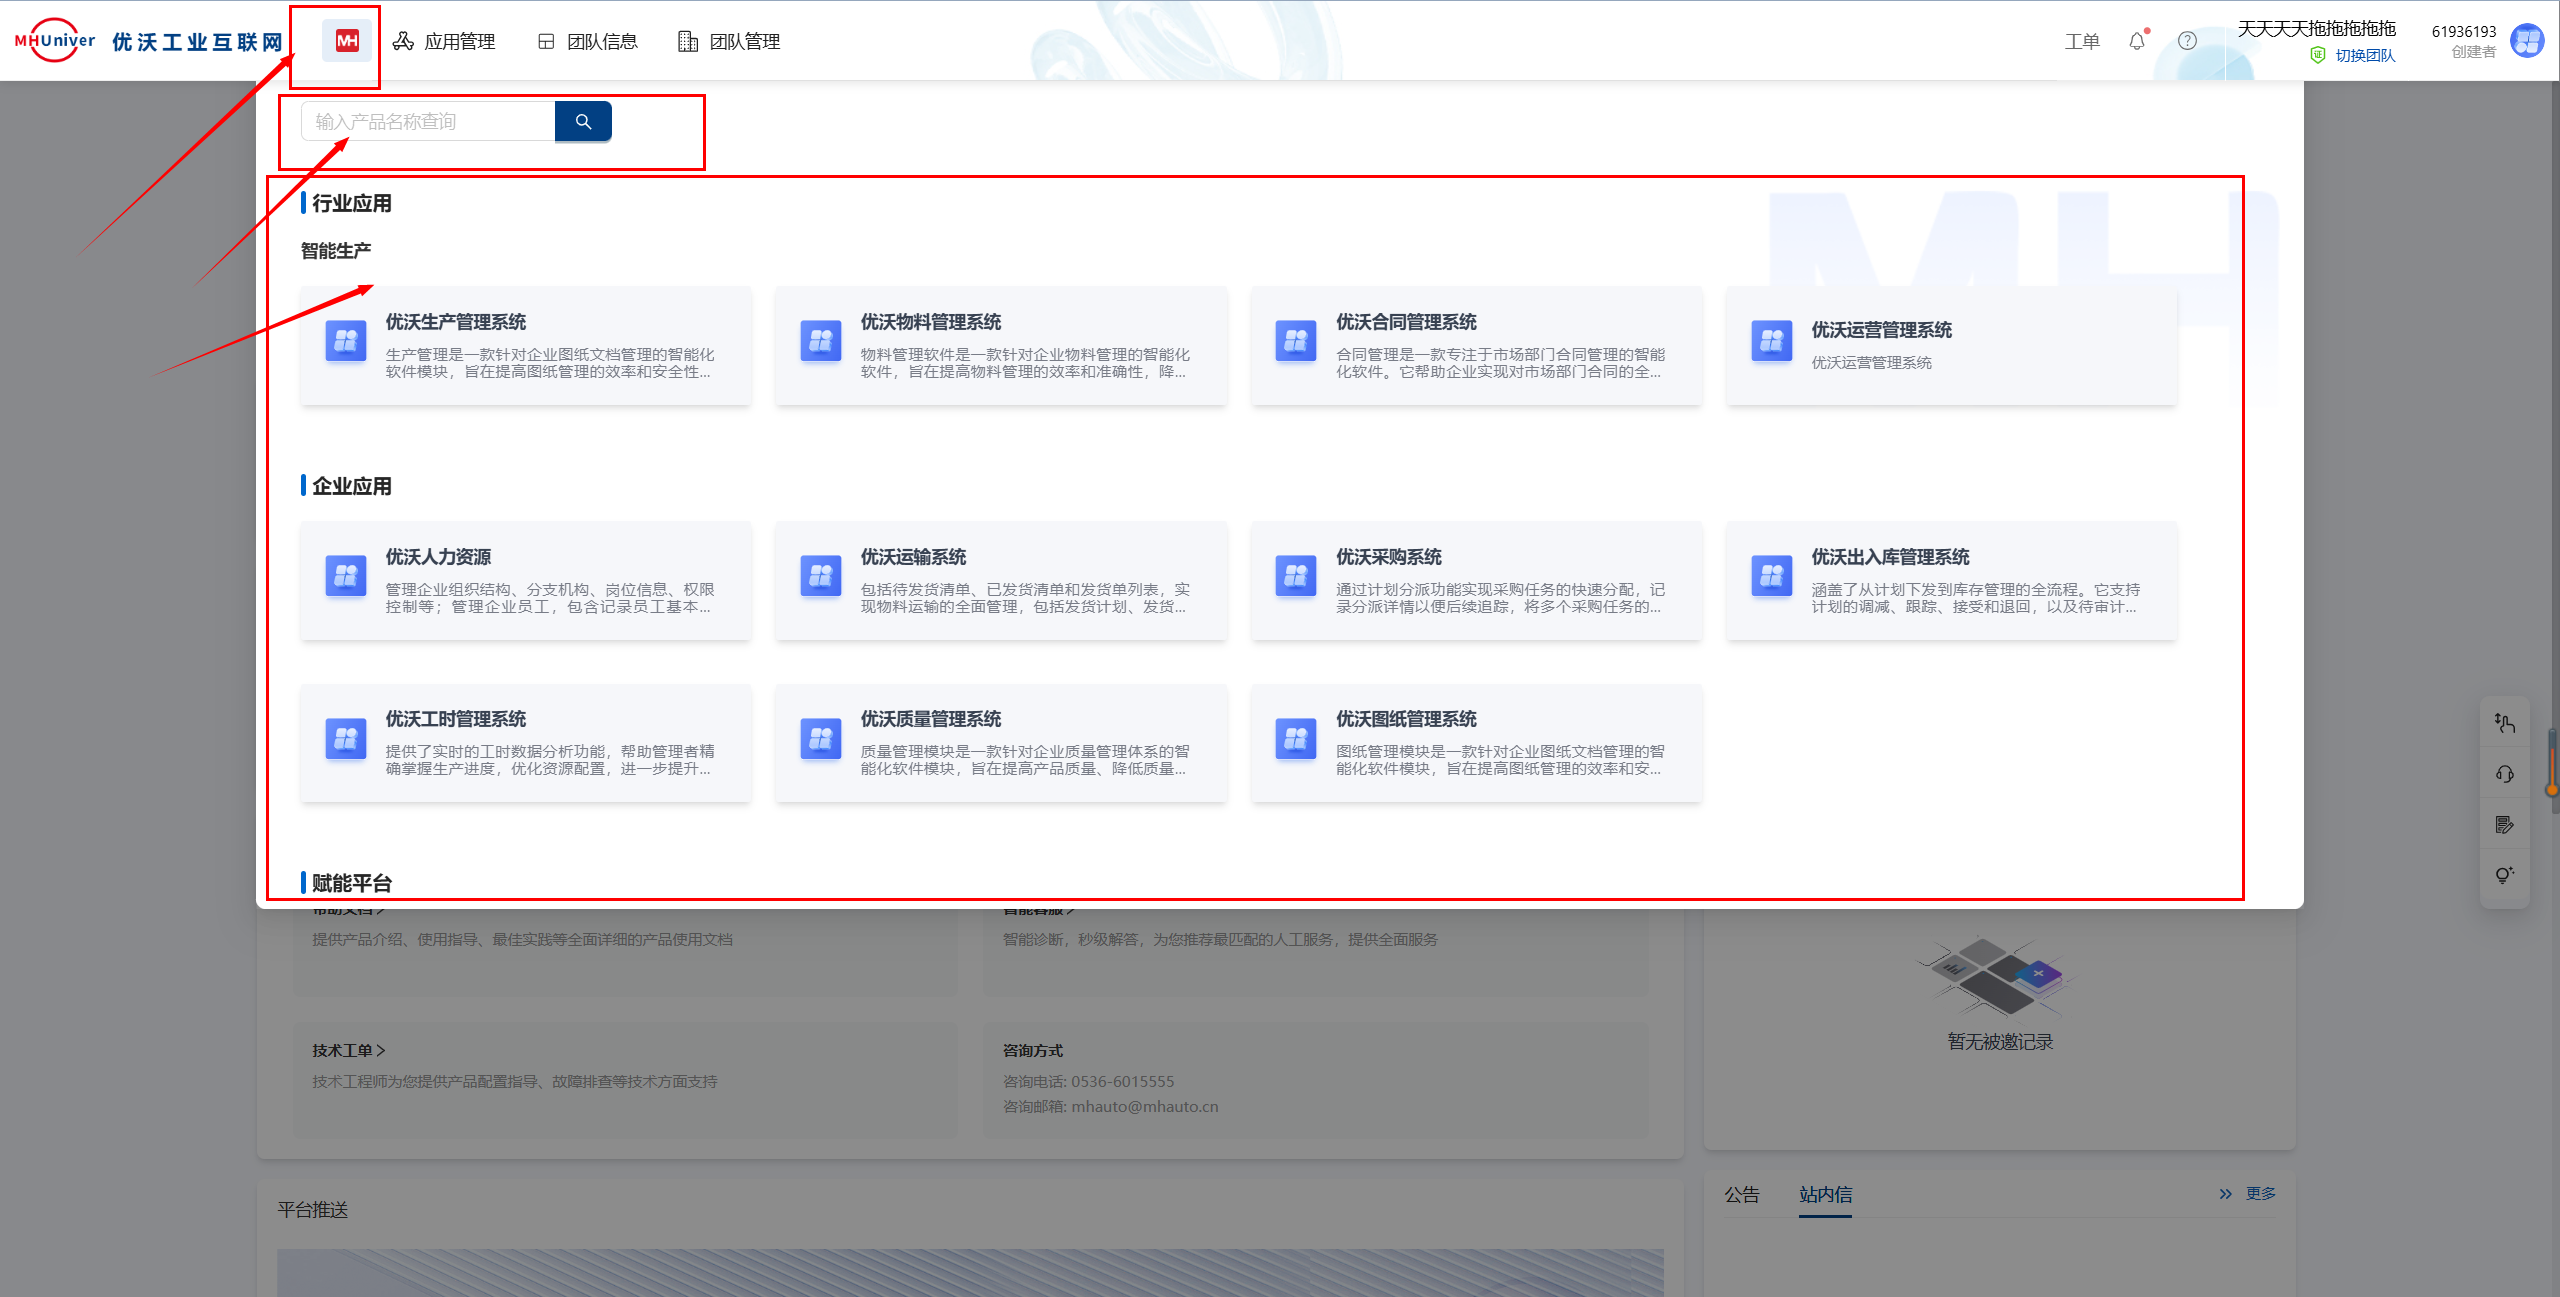Open the 技术工单 chevron link

pyautogui.click(x=348, y=1050)
